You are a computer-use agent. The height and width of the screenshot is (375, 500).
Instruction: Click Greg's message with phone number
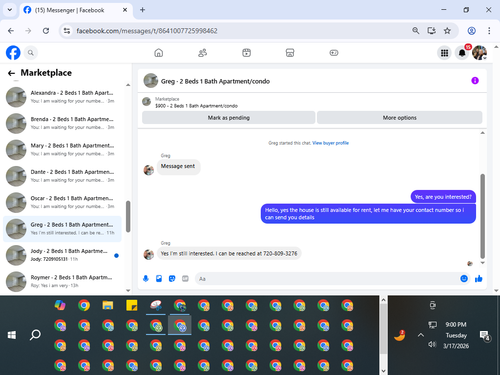[x=229, y=254]
